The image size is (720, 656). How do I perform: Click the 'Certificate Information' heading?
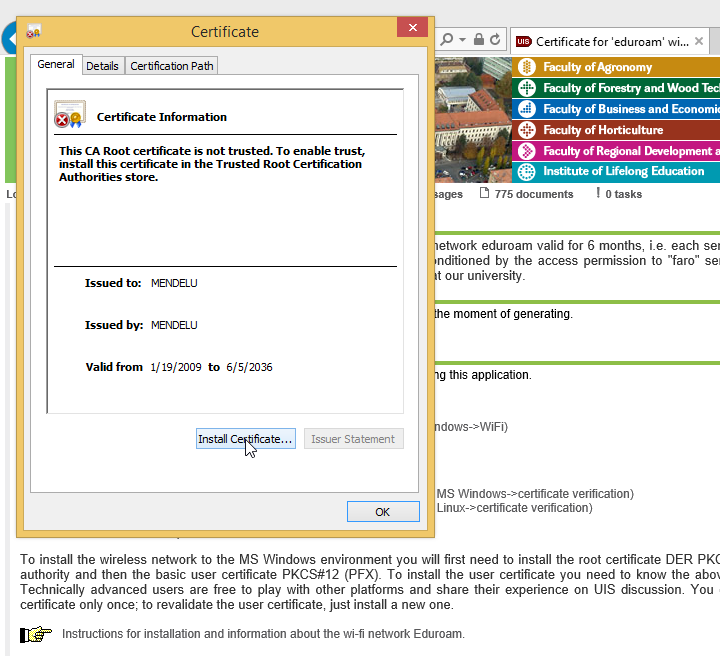(162, 117)
